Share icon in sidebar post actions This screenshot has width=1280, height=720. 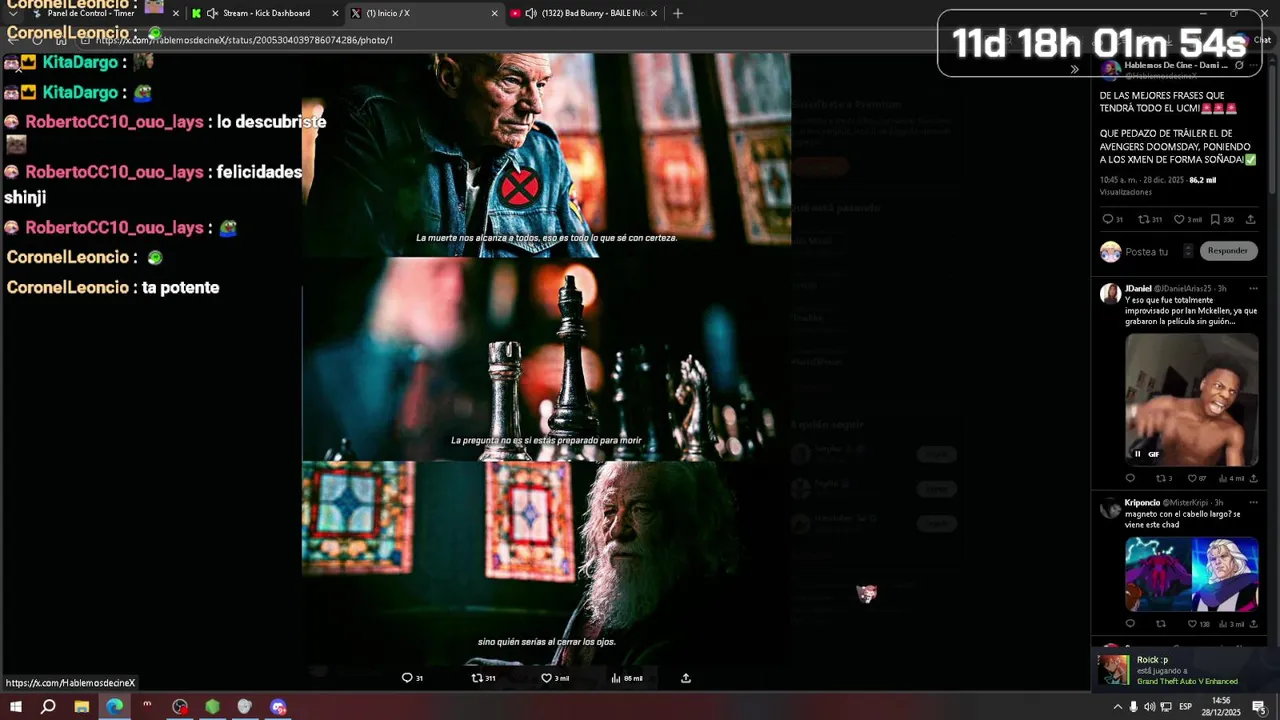pyautogui.click(x=1250, y=219)
